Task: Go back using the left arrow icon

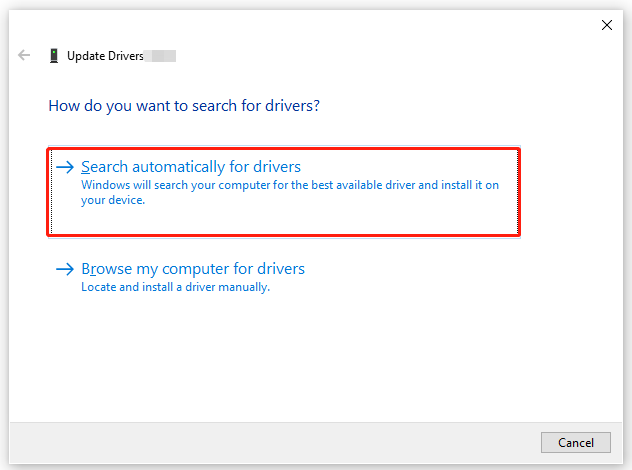Action: [24, 55]
